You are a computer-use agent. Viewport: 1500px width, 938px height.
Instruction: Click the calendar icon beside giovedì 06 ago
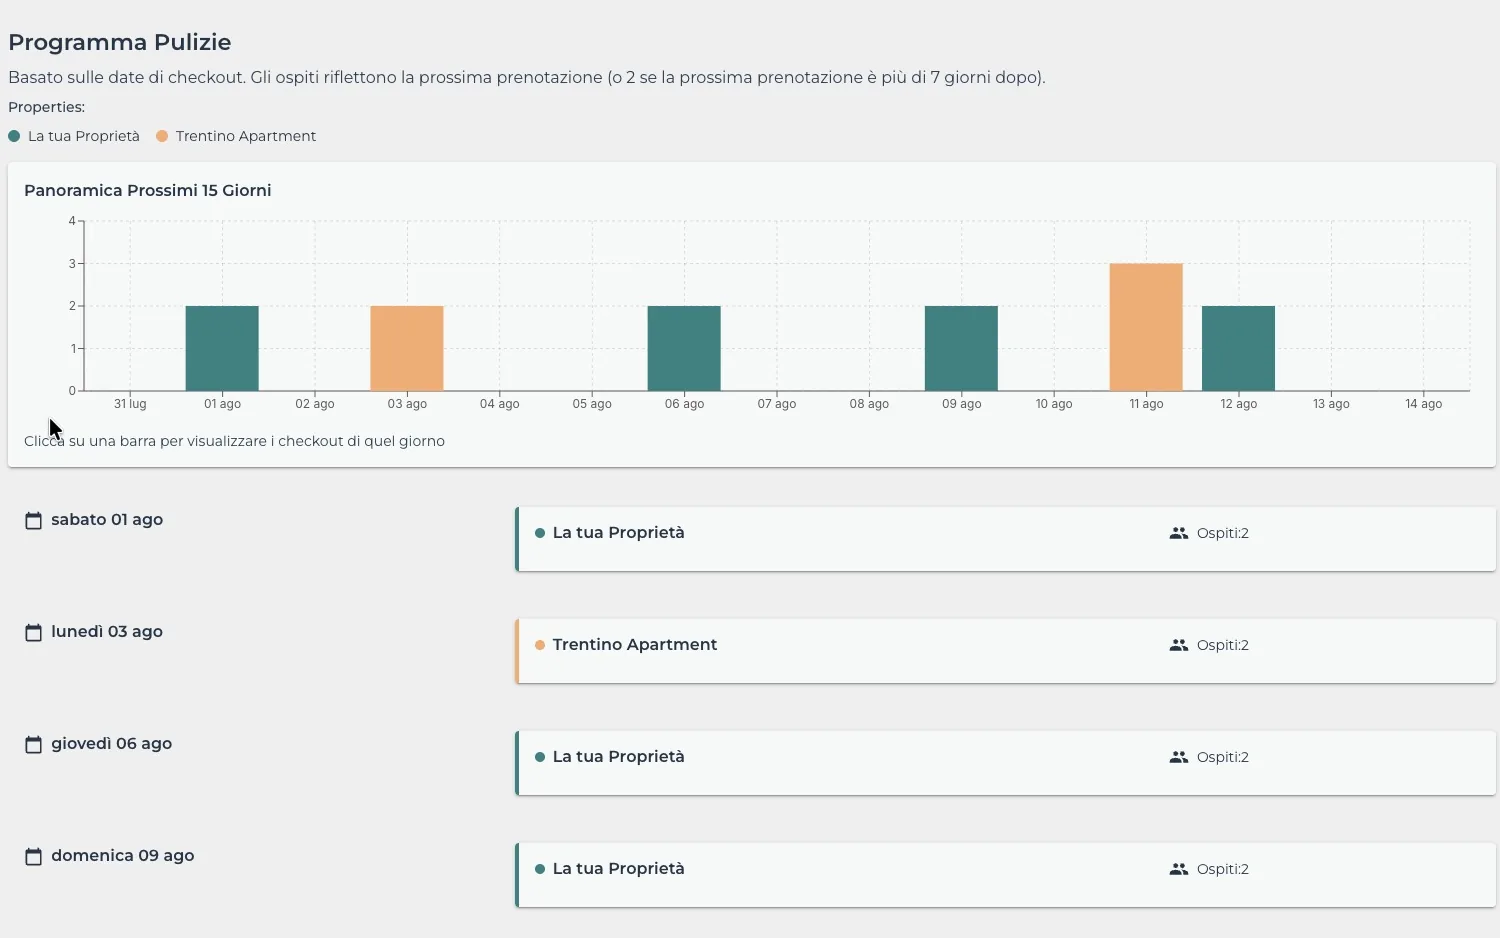(x=33, y=745)
